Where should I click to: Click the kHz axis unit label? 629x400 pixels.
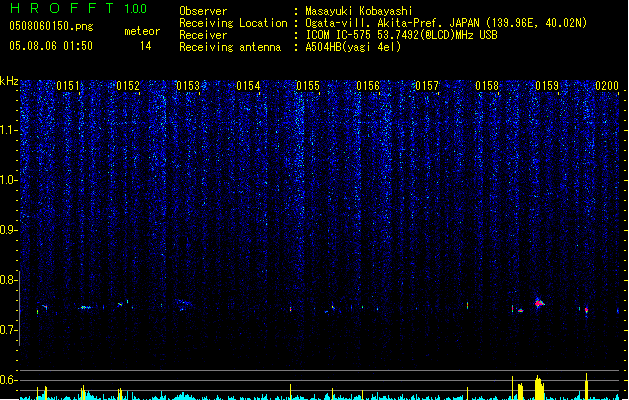coord(9,81)
